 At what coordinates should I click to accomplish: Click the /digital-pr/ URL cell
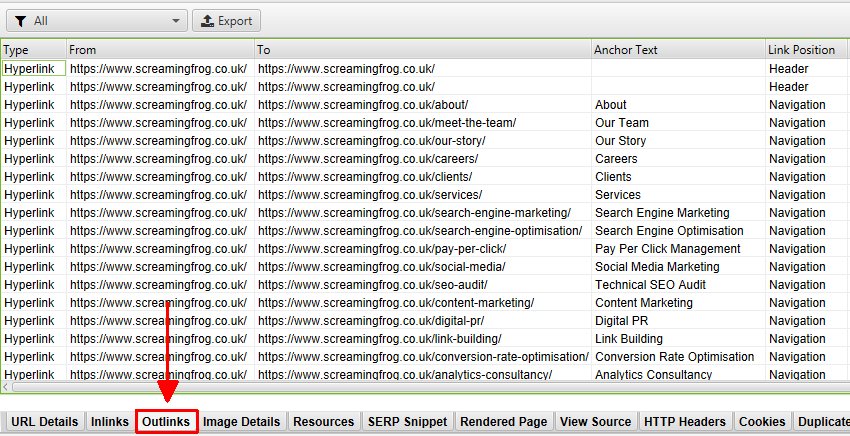coord(423,320)
